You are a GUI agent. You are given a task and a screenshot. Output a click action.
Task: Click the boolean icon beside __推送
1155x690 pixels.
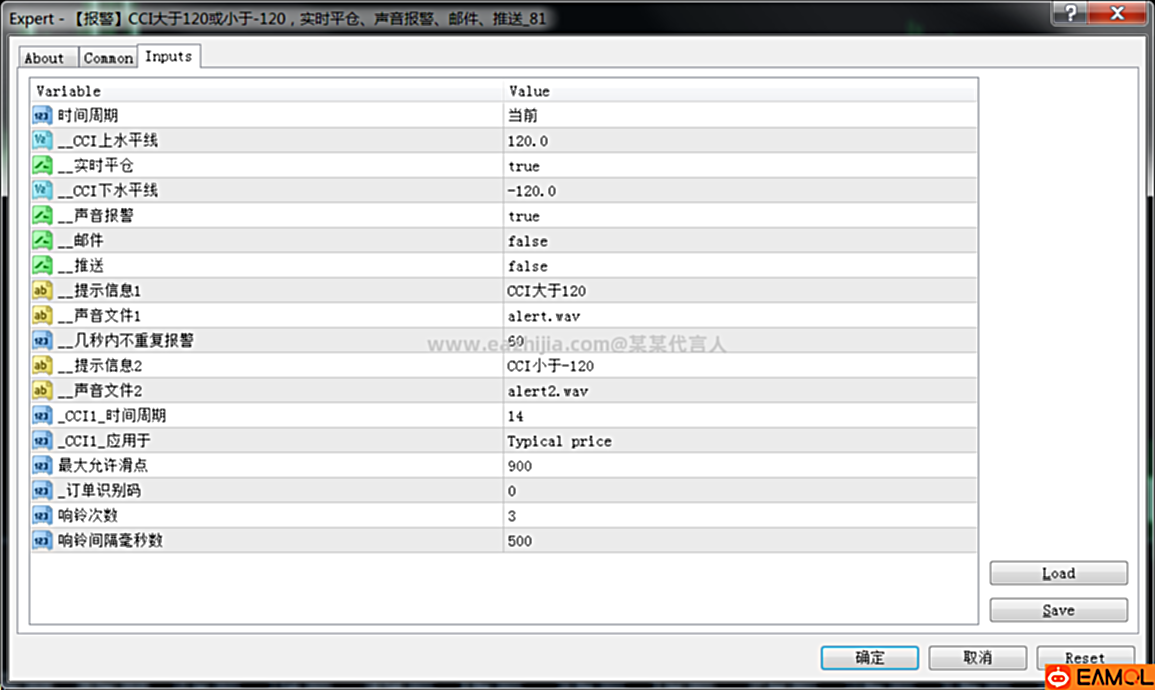pyautogui.click(x=42, y=266)
